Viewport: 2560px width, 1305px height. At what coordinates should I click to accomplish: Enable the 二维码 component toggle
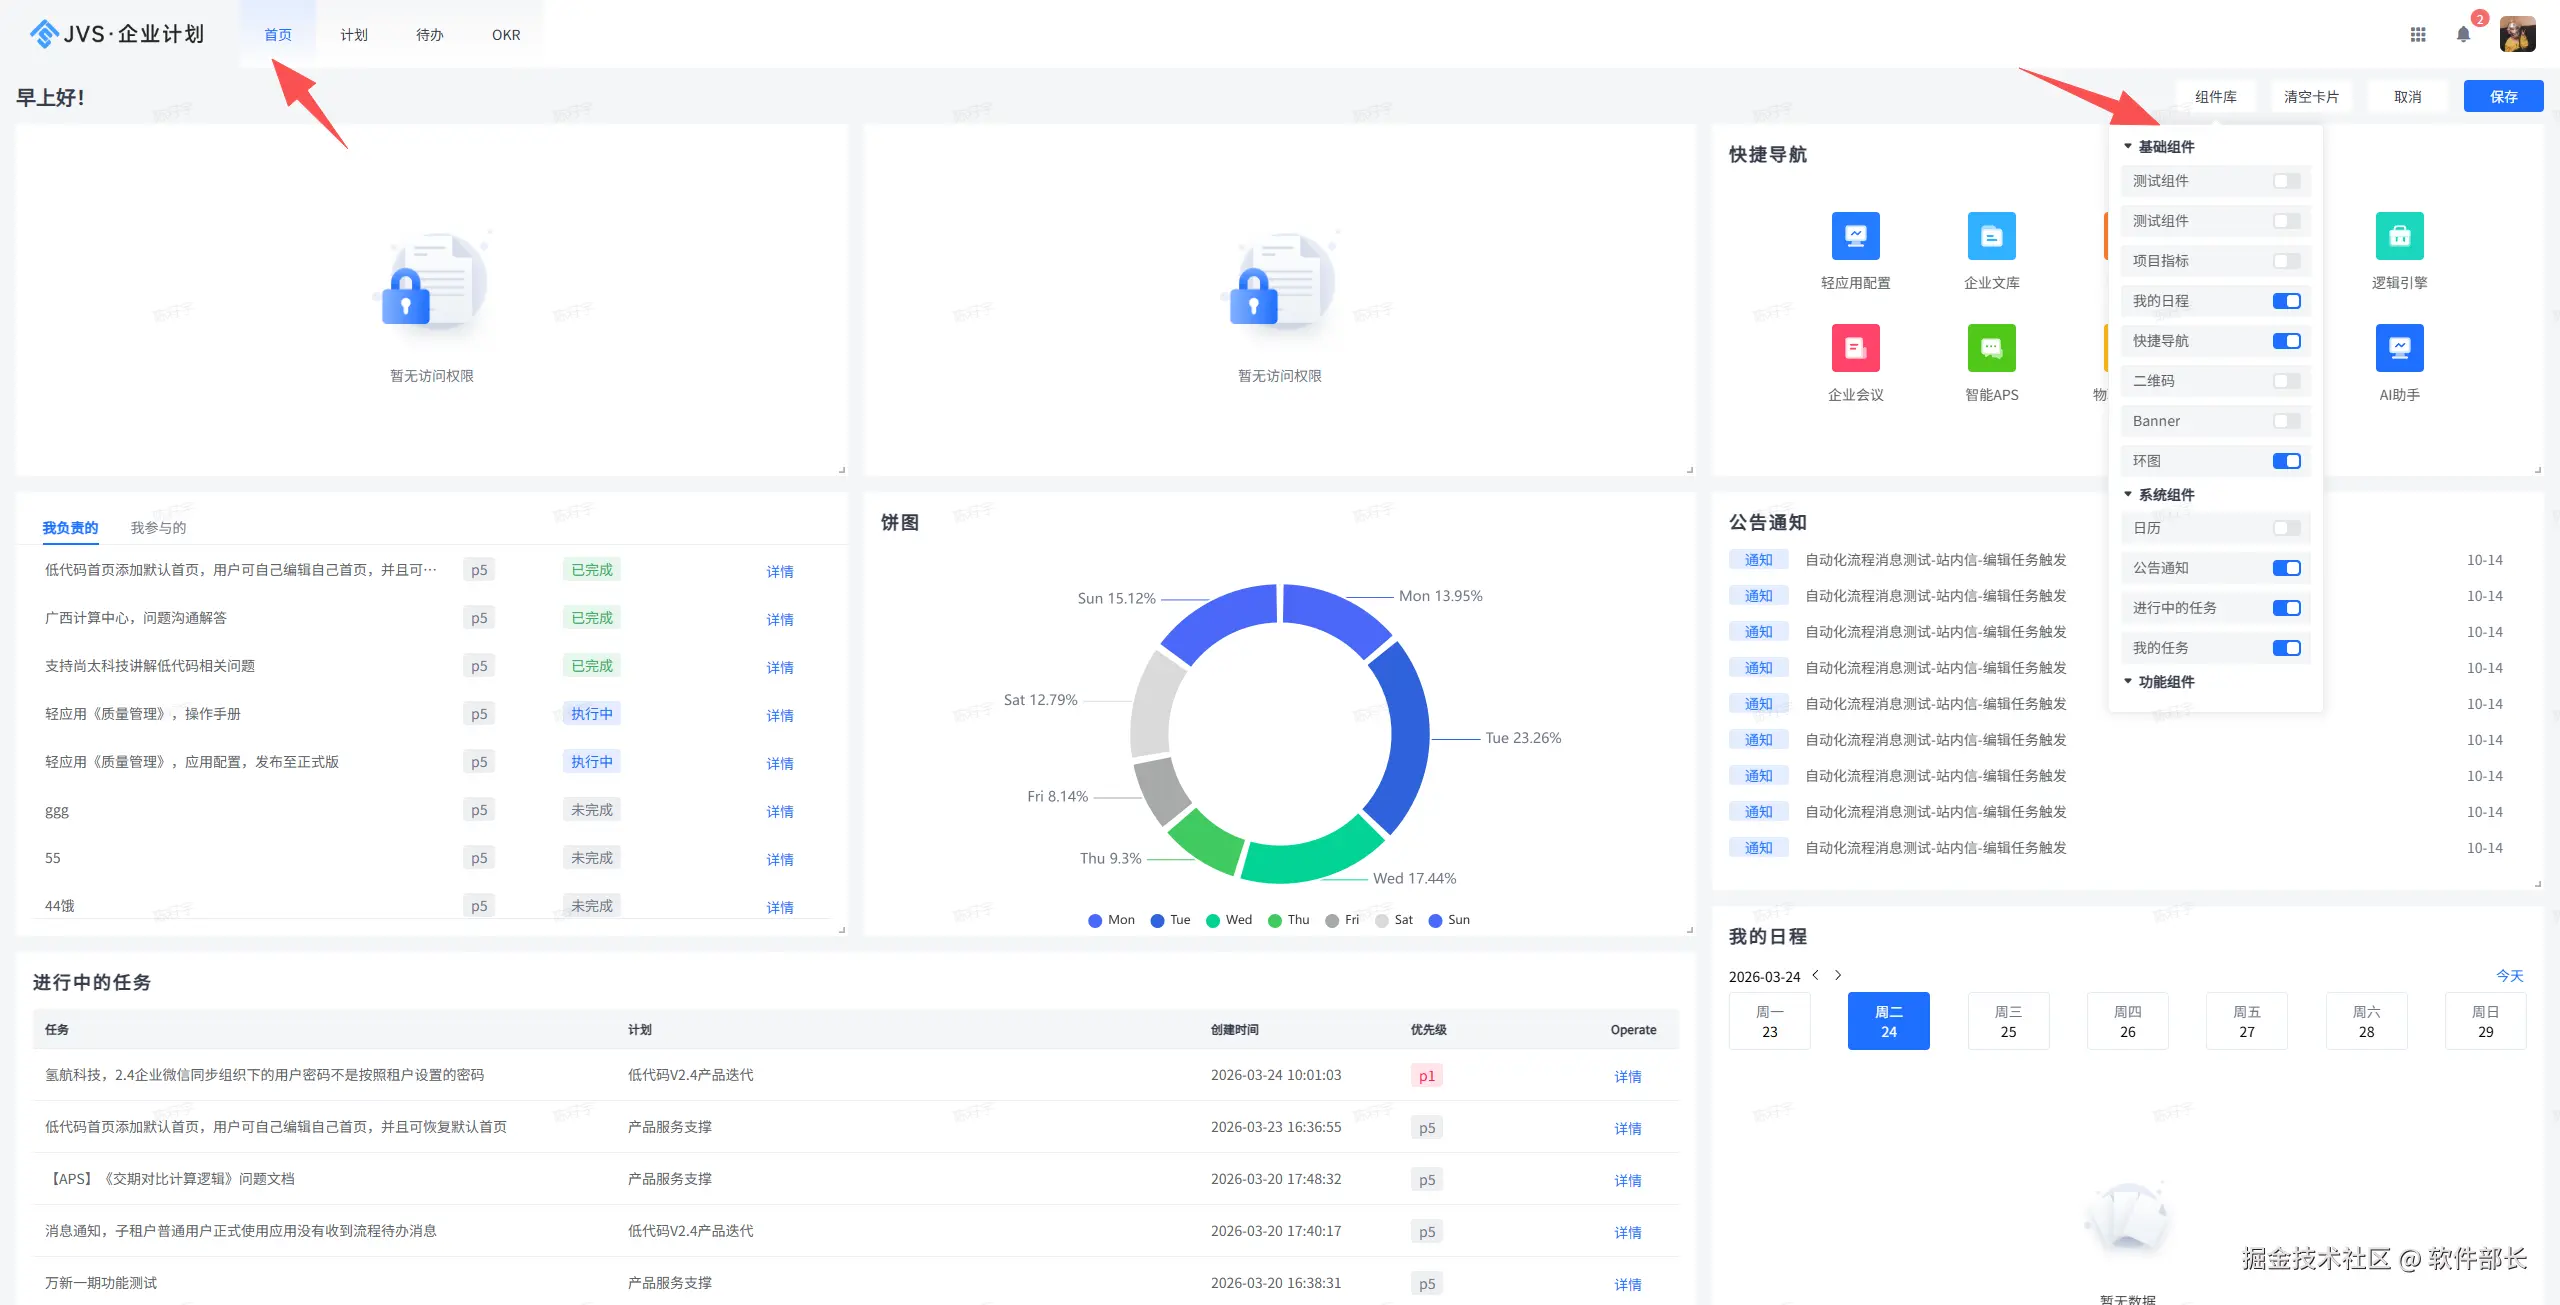point(2286,381)
